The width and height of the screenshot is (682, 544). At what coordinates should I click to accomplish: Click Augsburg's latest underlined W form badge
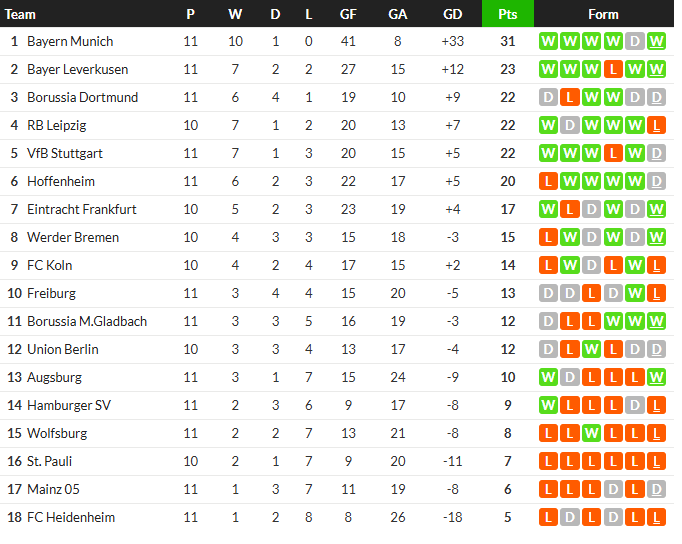point(656,377)
